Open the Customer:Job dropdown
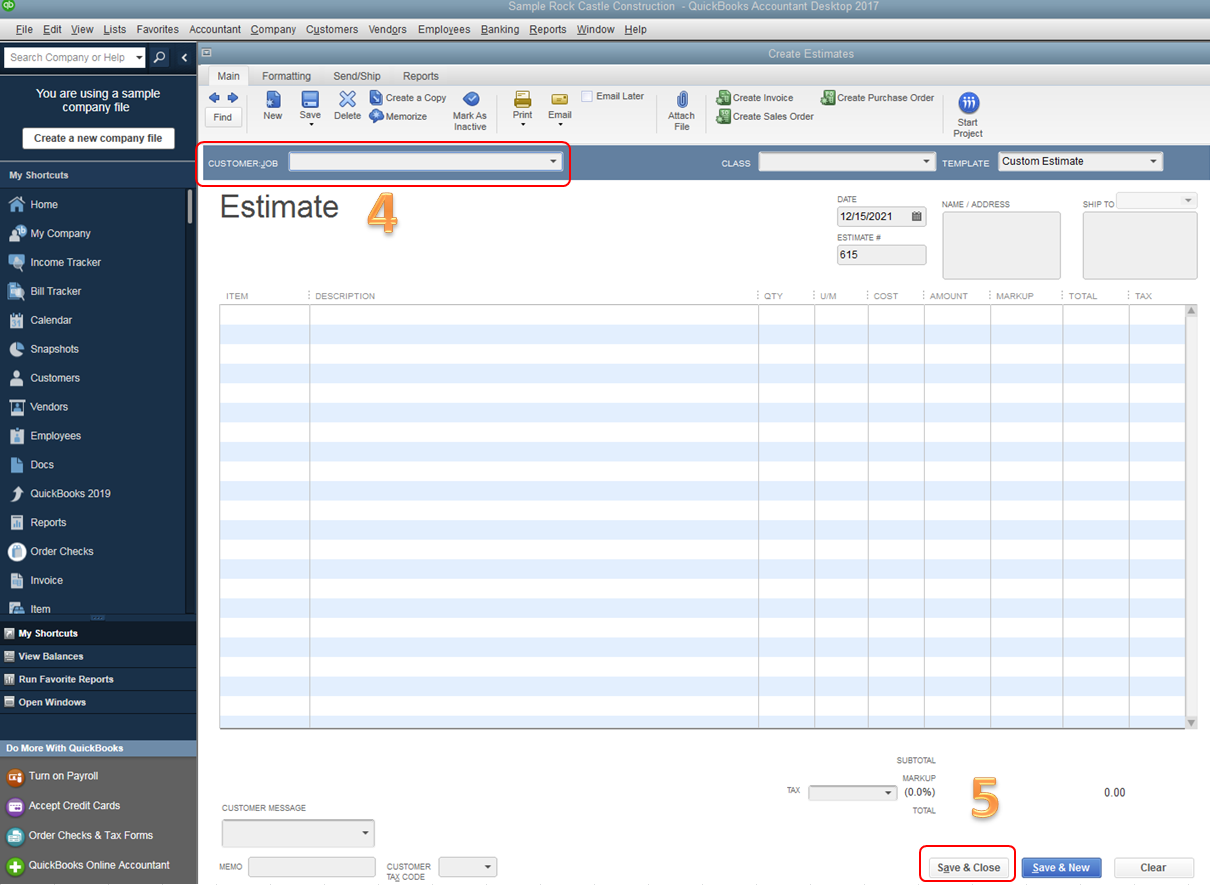 coord(553,160)
